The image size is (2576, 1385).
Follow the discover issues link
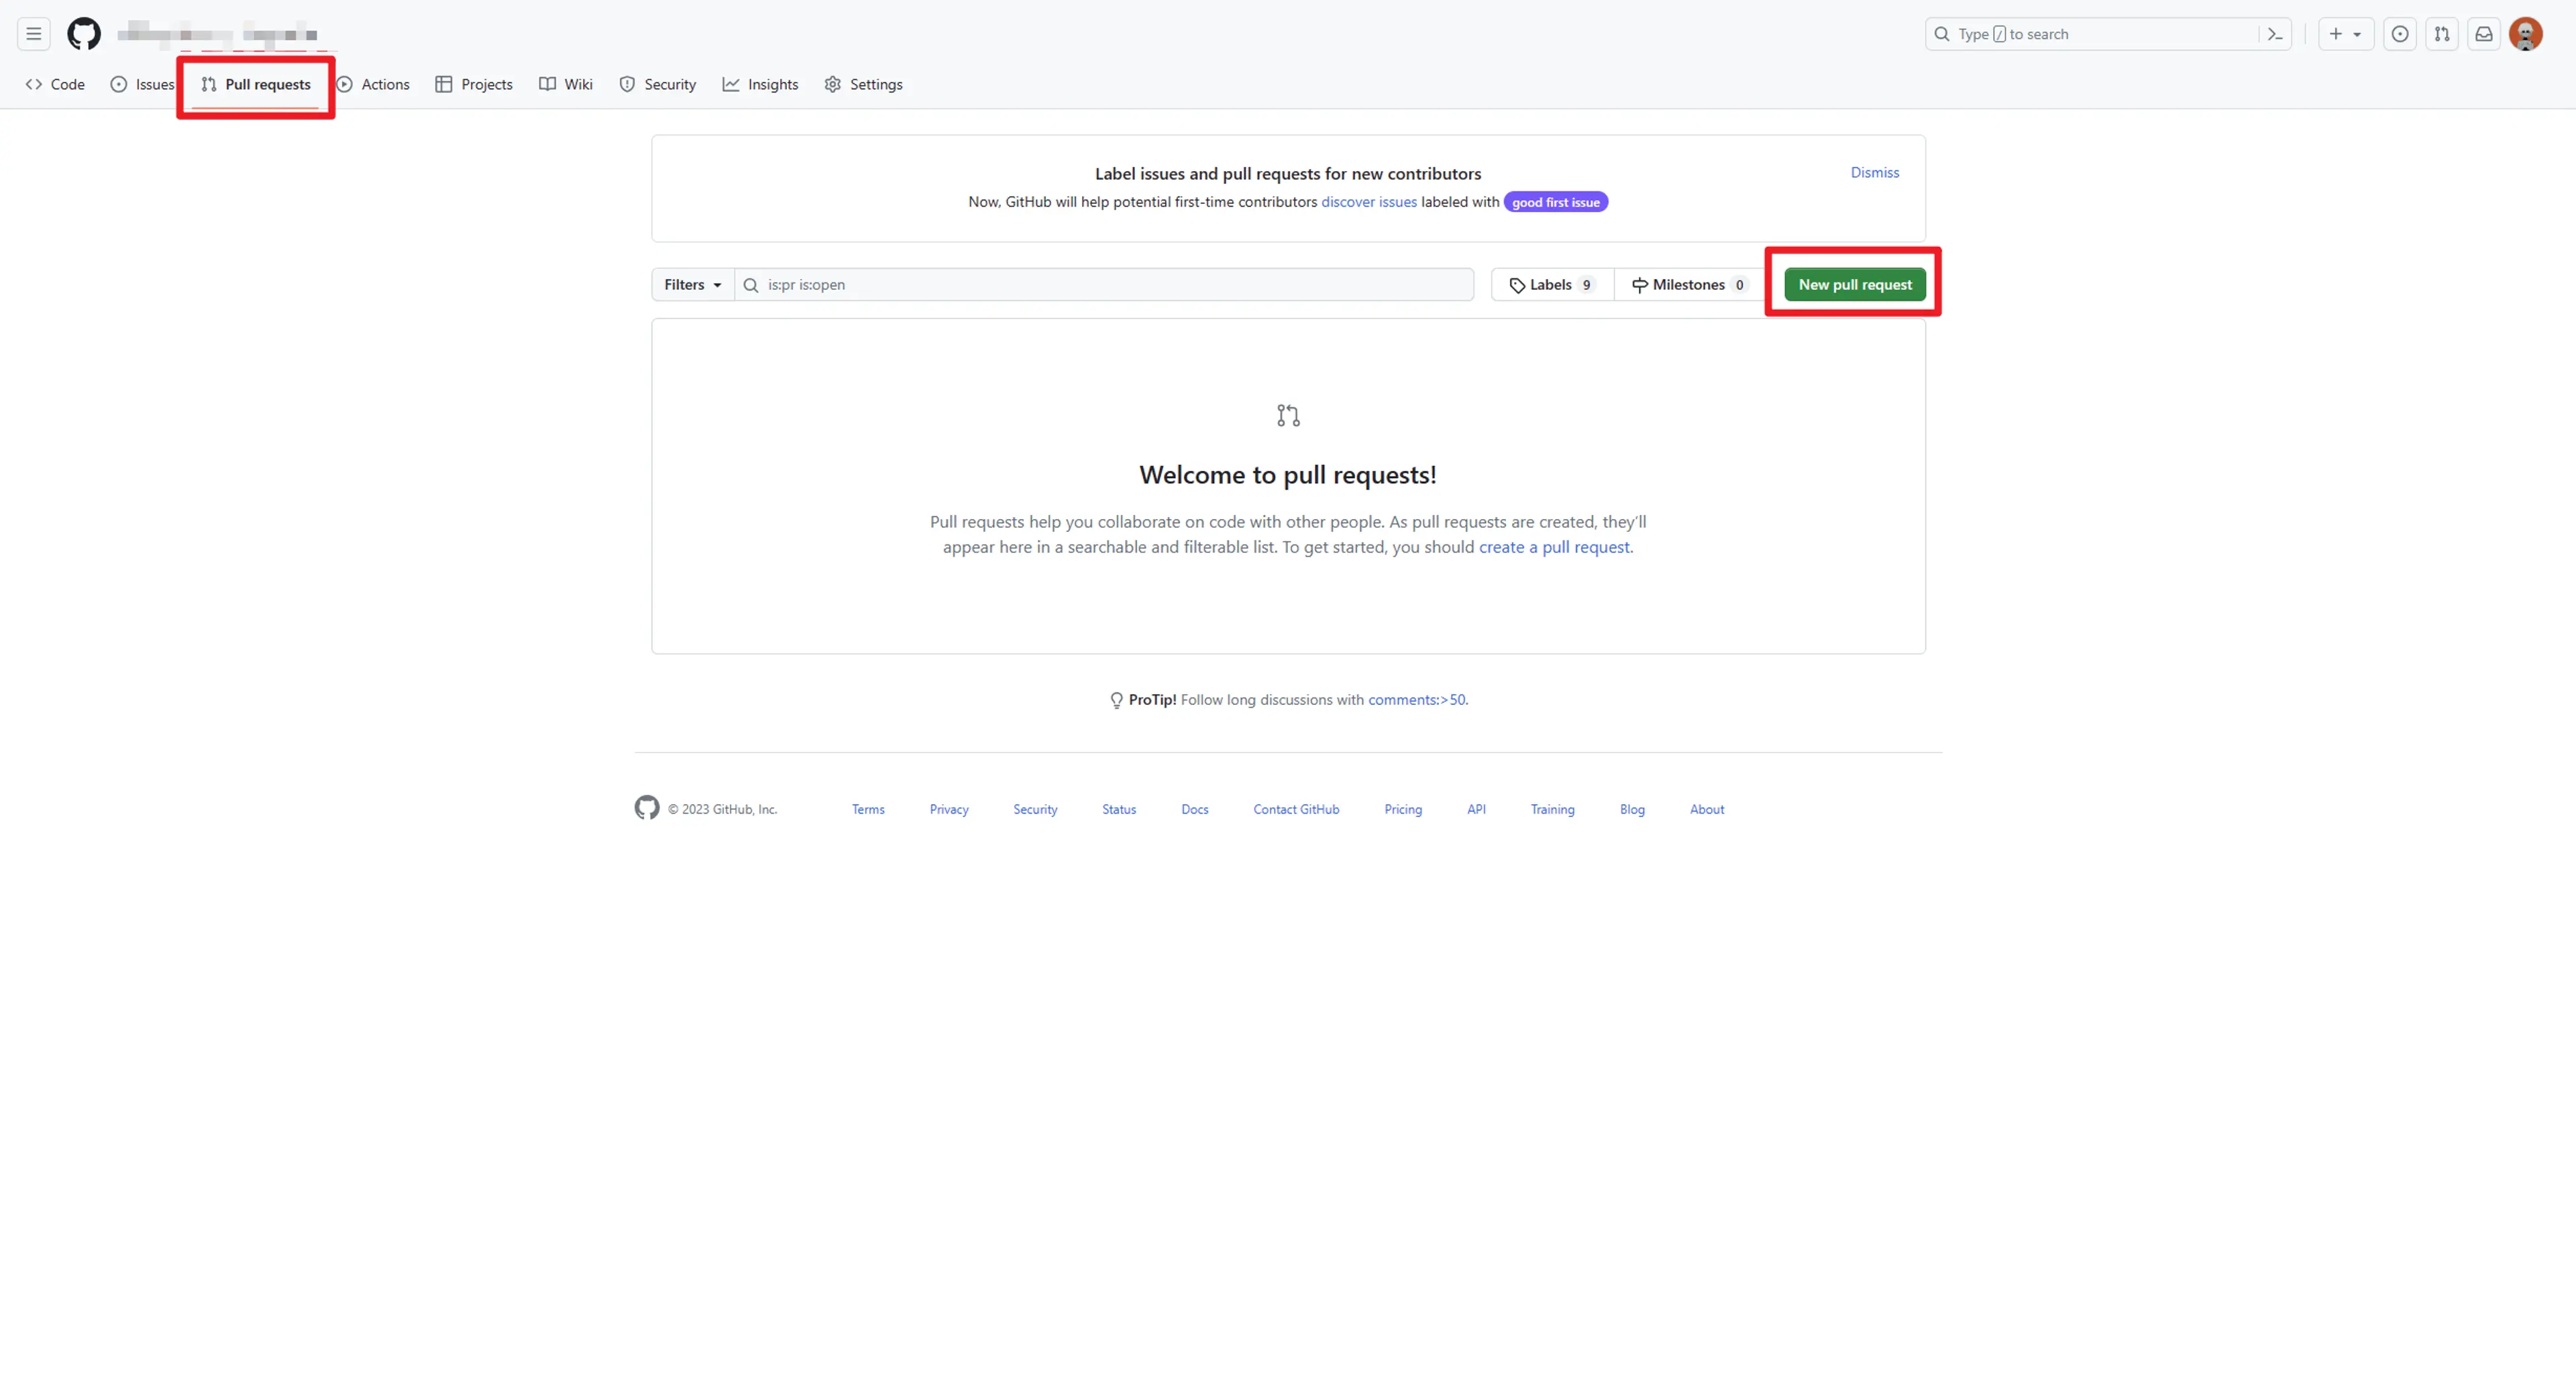[1368, 201]
